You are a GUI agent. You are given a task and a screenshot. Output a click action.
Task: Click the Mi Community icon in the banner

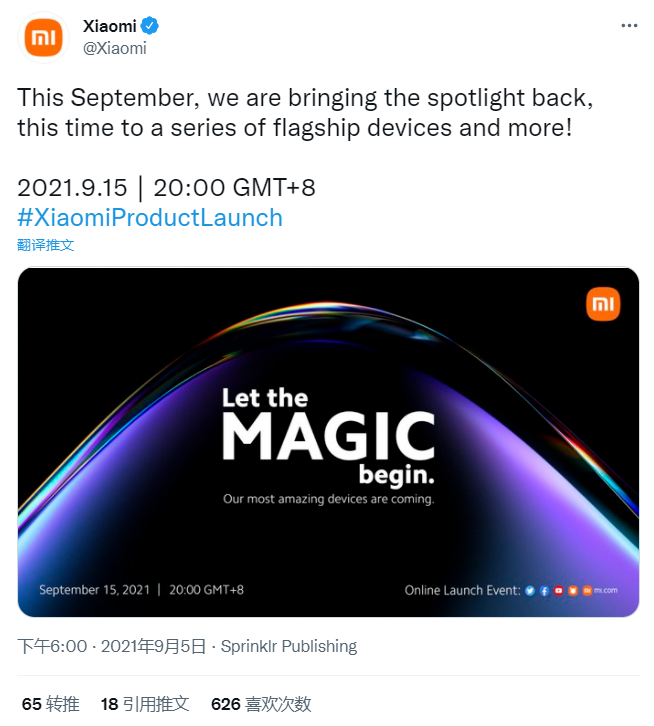pyautogui.click(x=573, y=590)
